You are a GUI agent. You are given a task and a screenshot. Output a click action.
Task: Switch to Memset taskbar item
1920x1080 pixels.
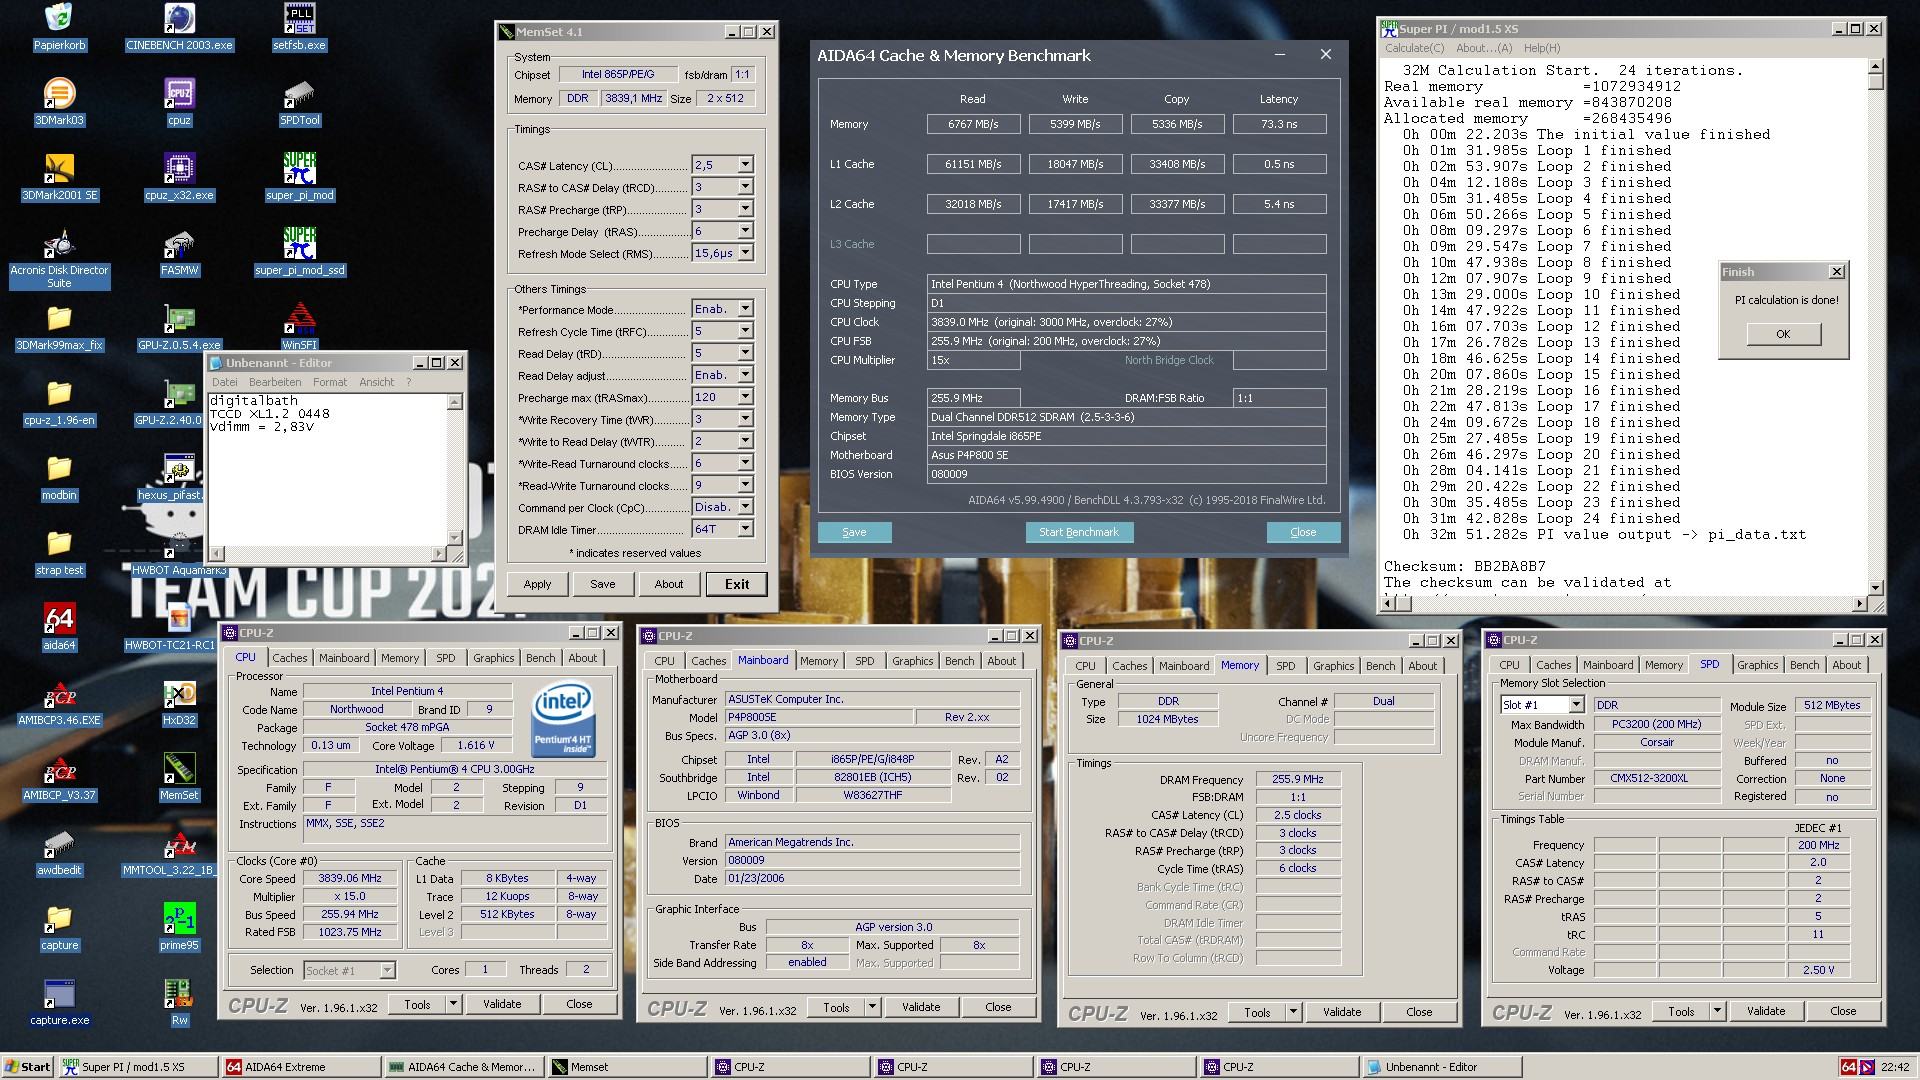click(x=627, y=1067)
